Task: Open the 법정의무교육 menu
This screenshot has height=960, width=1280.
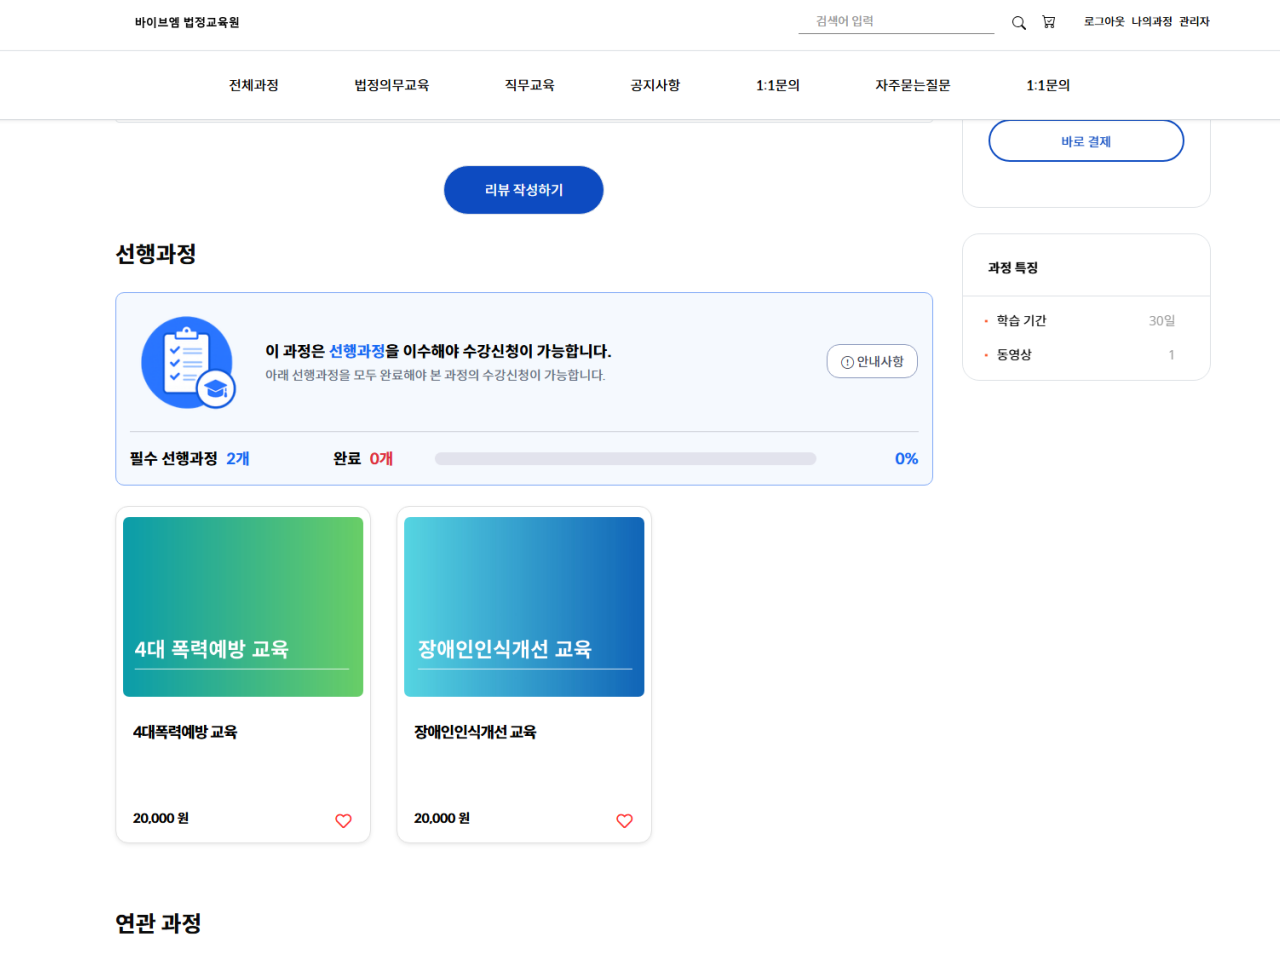Action: 392,85
